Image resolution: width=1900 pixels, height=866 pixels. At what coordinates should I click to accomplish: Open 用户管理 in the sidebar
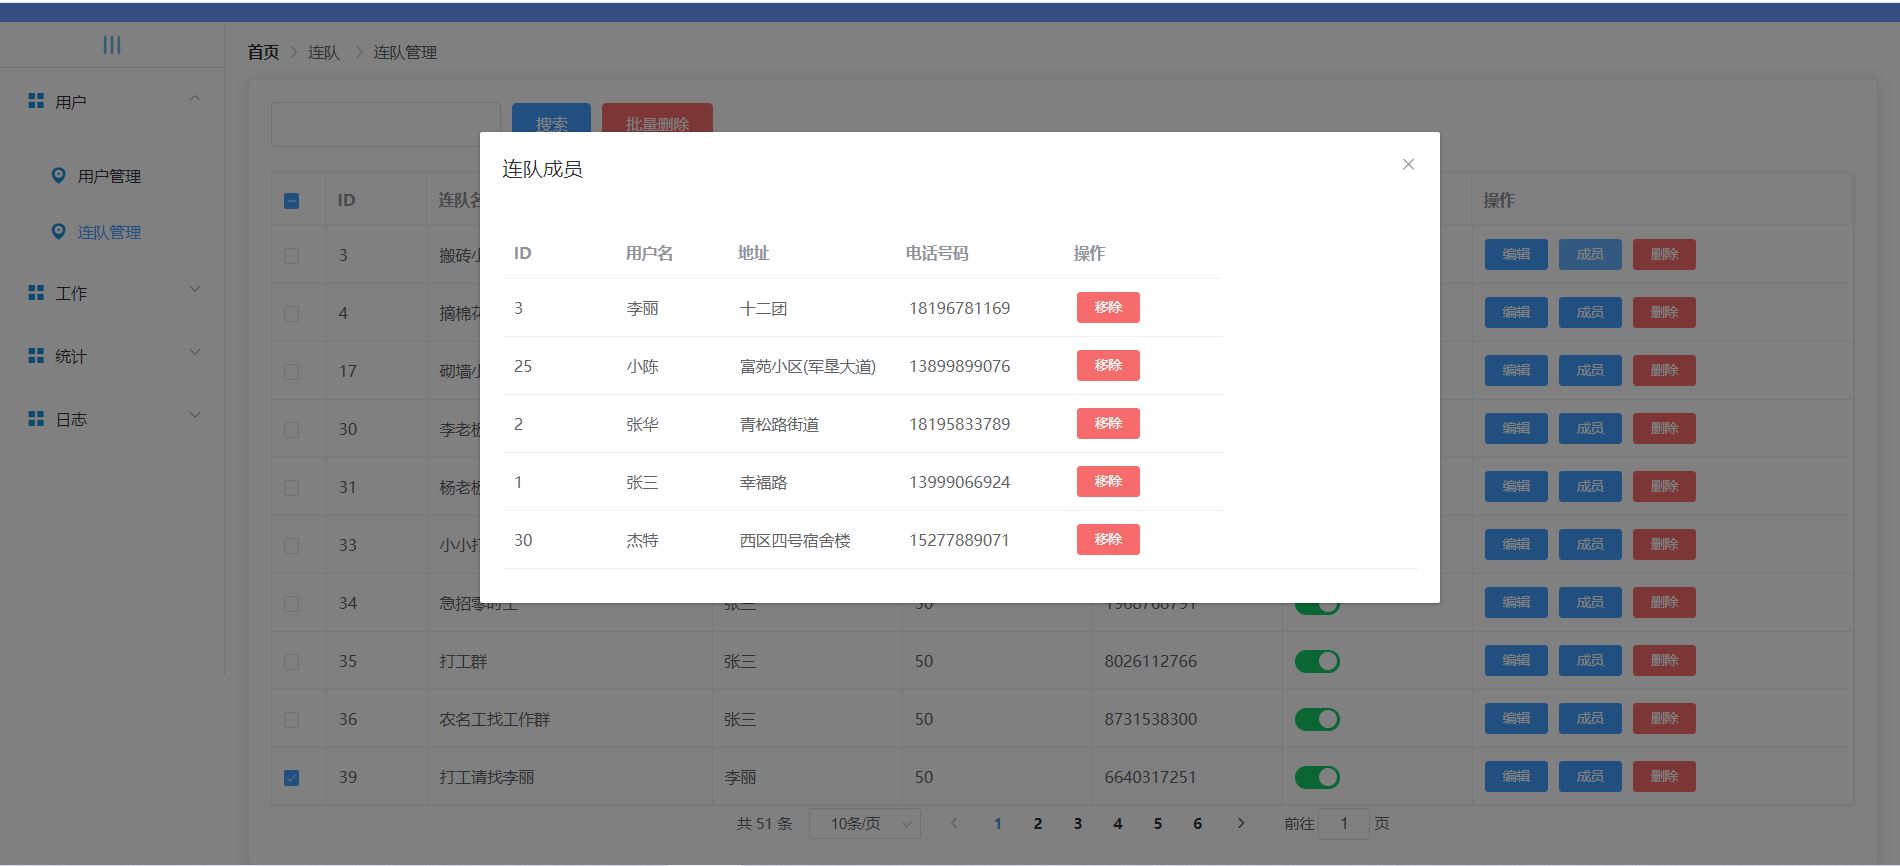pos(109,176)
